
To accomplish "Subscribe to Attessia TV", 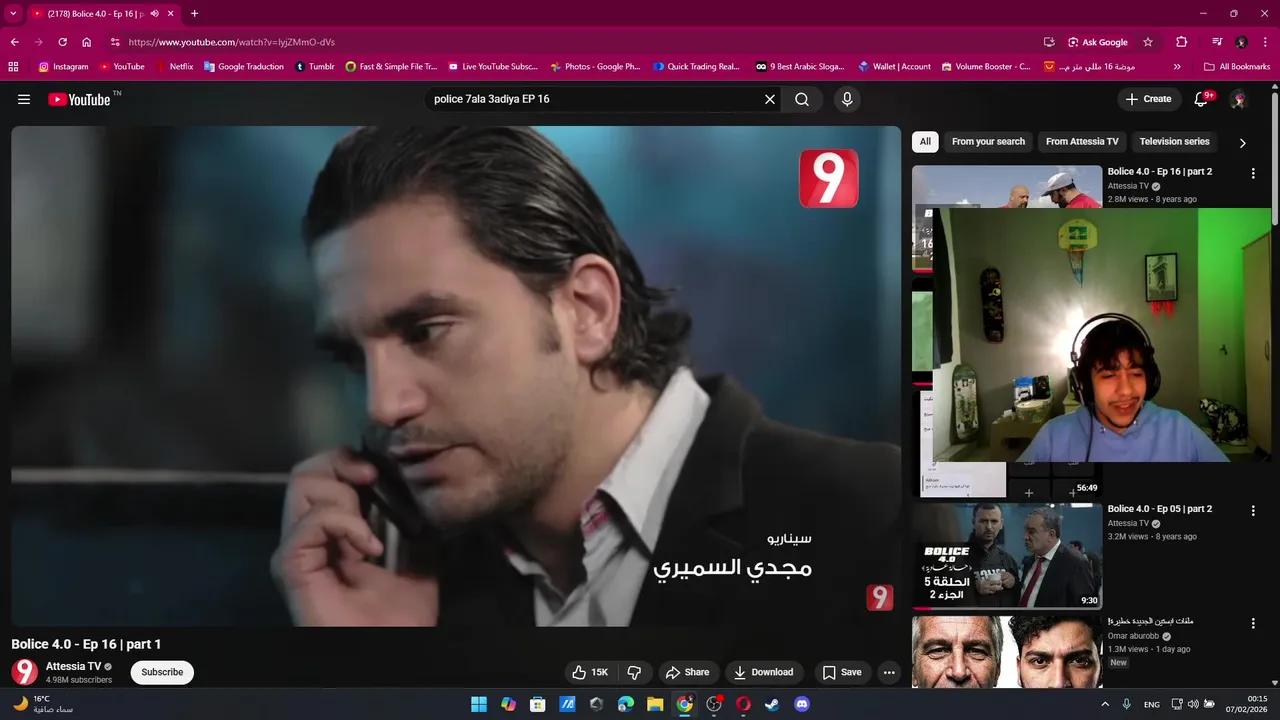I will click(x=162, y=672).
